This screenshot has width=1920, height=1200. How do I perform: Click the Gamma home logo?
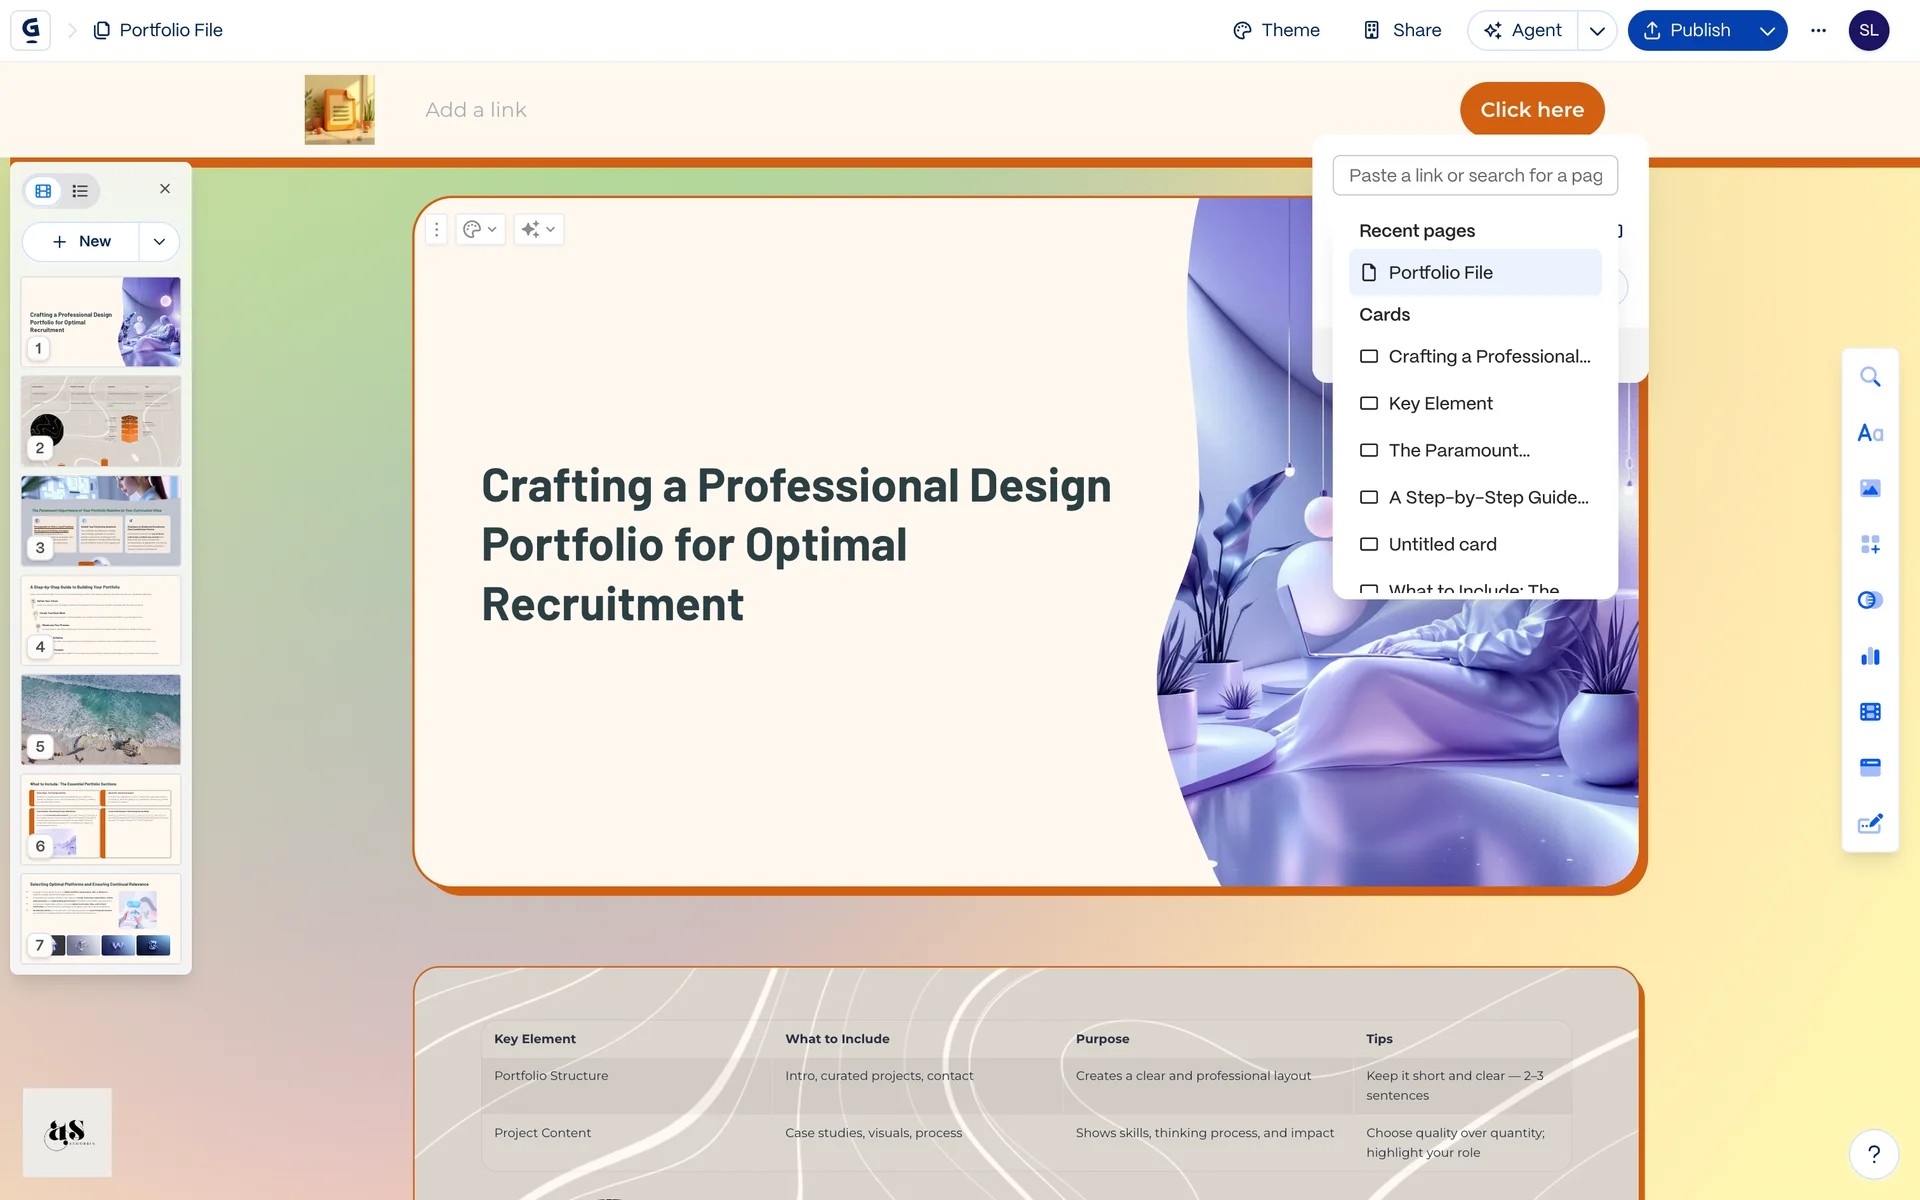tap(31, 30)
